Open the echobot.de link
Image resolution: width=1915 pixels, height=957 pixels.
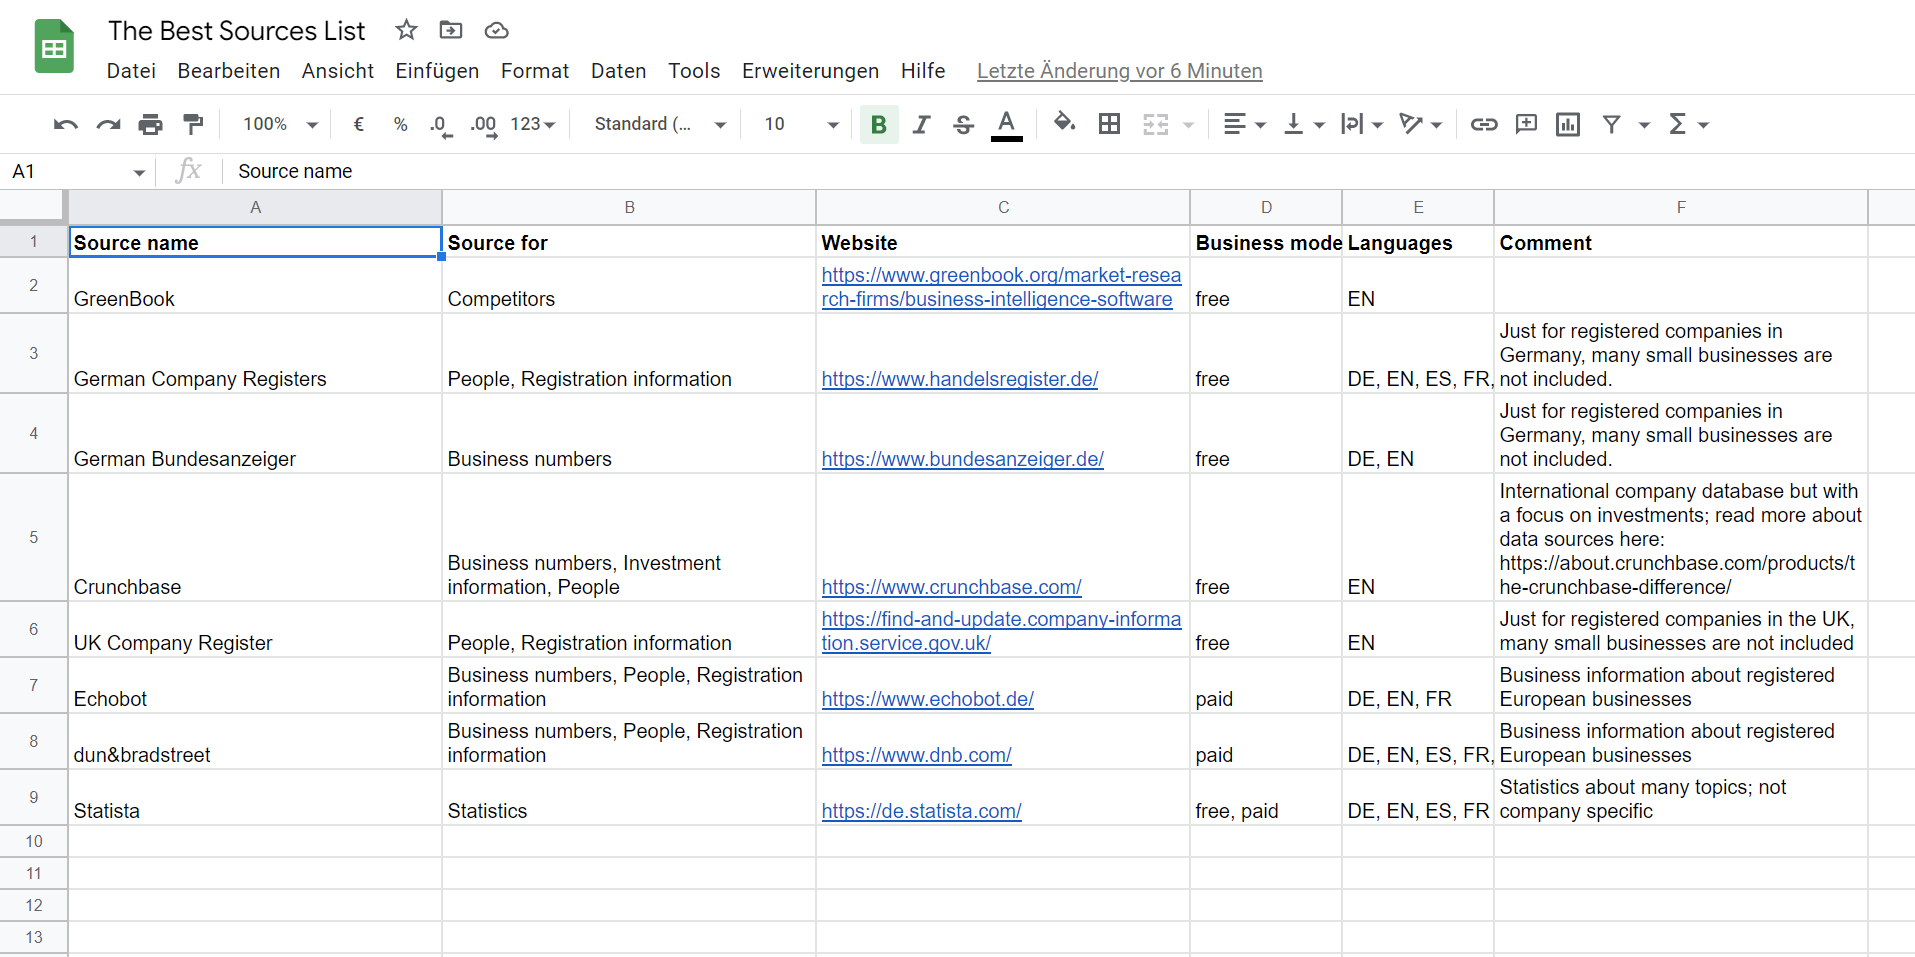[x=928, y=699]
